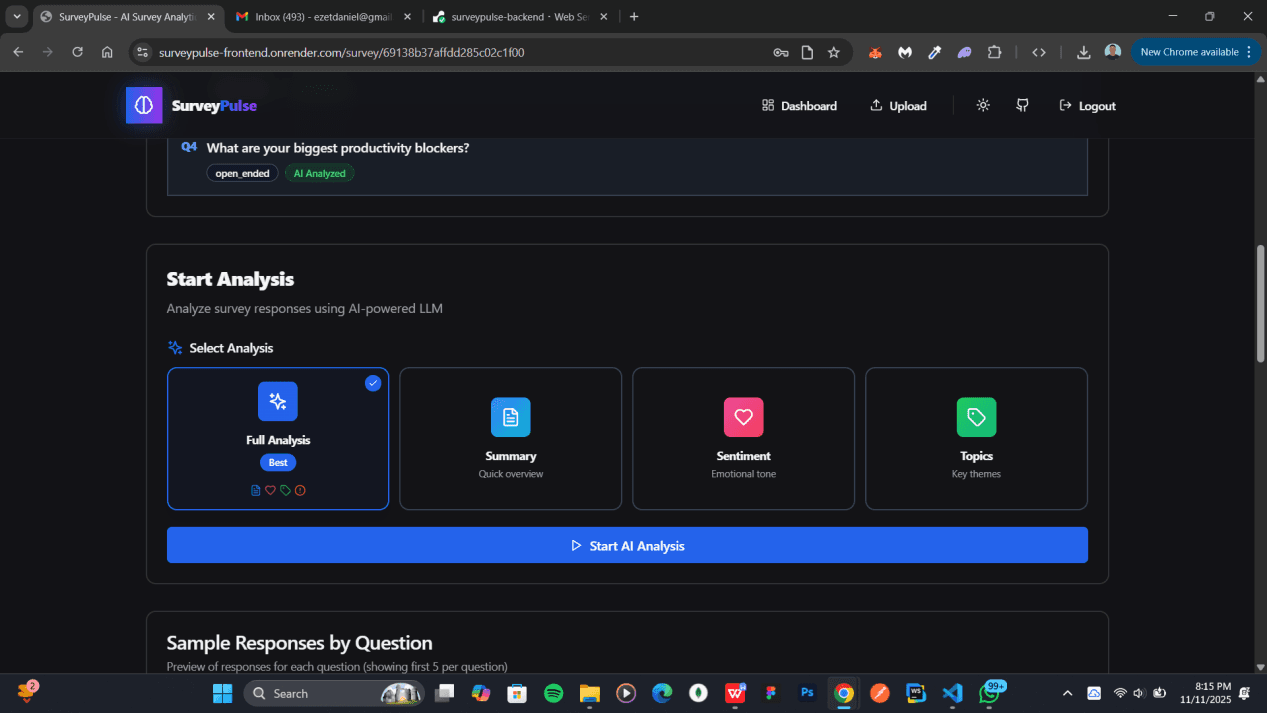Open the purple ghost extension
This screenshot has width=1267, height=713.
pos(964,52)
